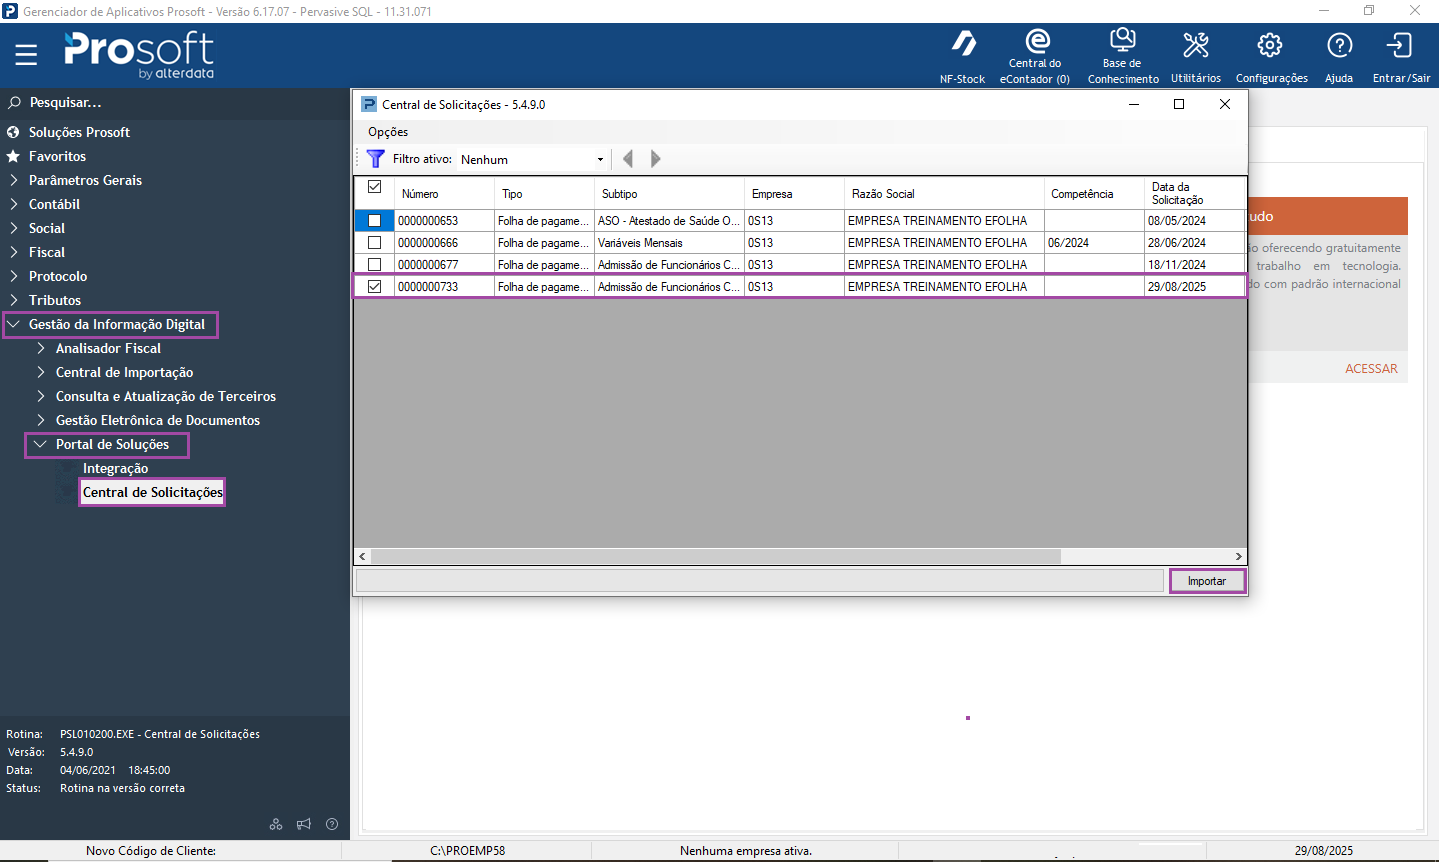This screenshot has height=862, width=1439.
Task: Open the Opções menu
Action: (388, 132)
